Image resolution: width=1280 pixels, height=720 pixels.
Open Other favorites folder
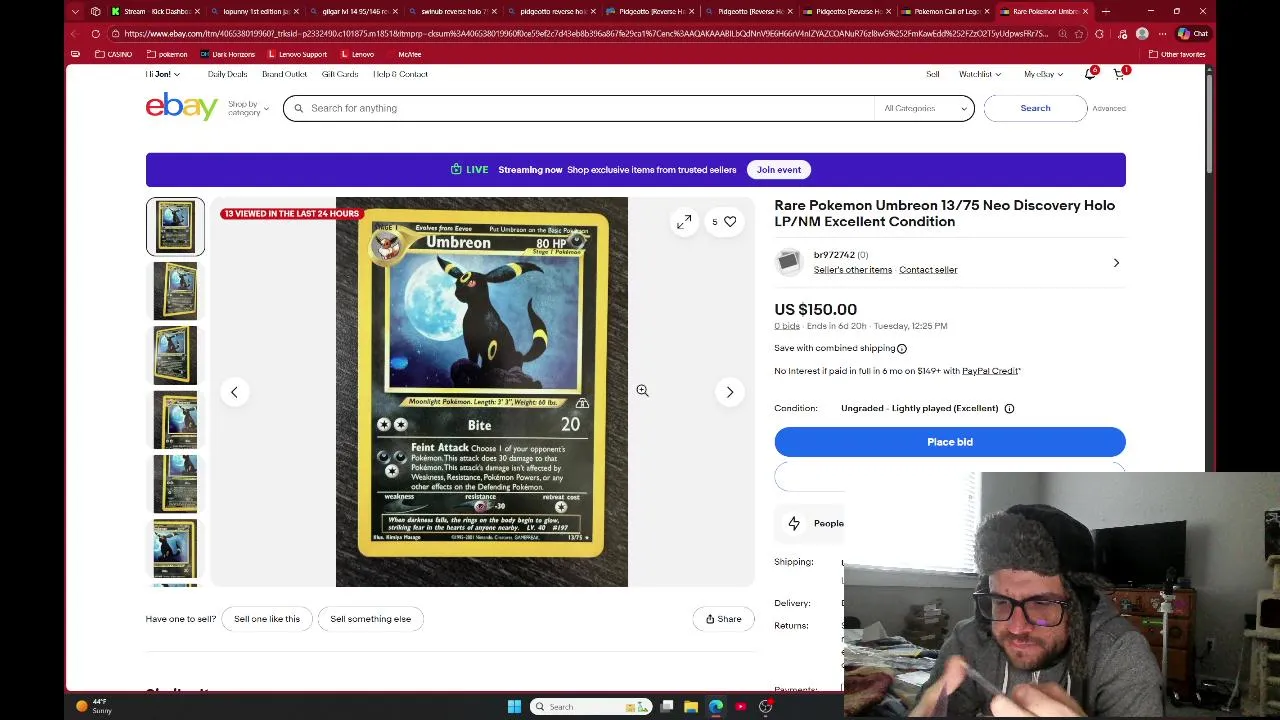coord(1177,54)
